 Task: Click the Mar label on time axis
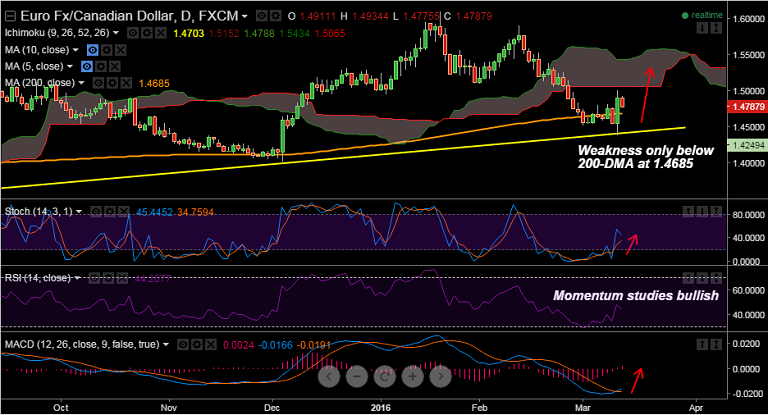[583, 407]
